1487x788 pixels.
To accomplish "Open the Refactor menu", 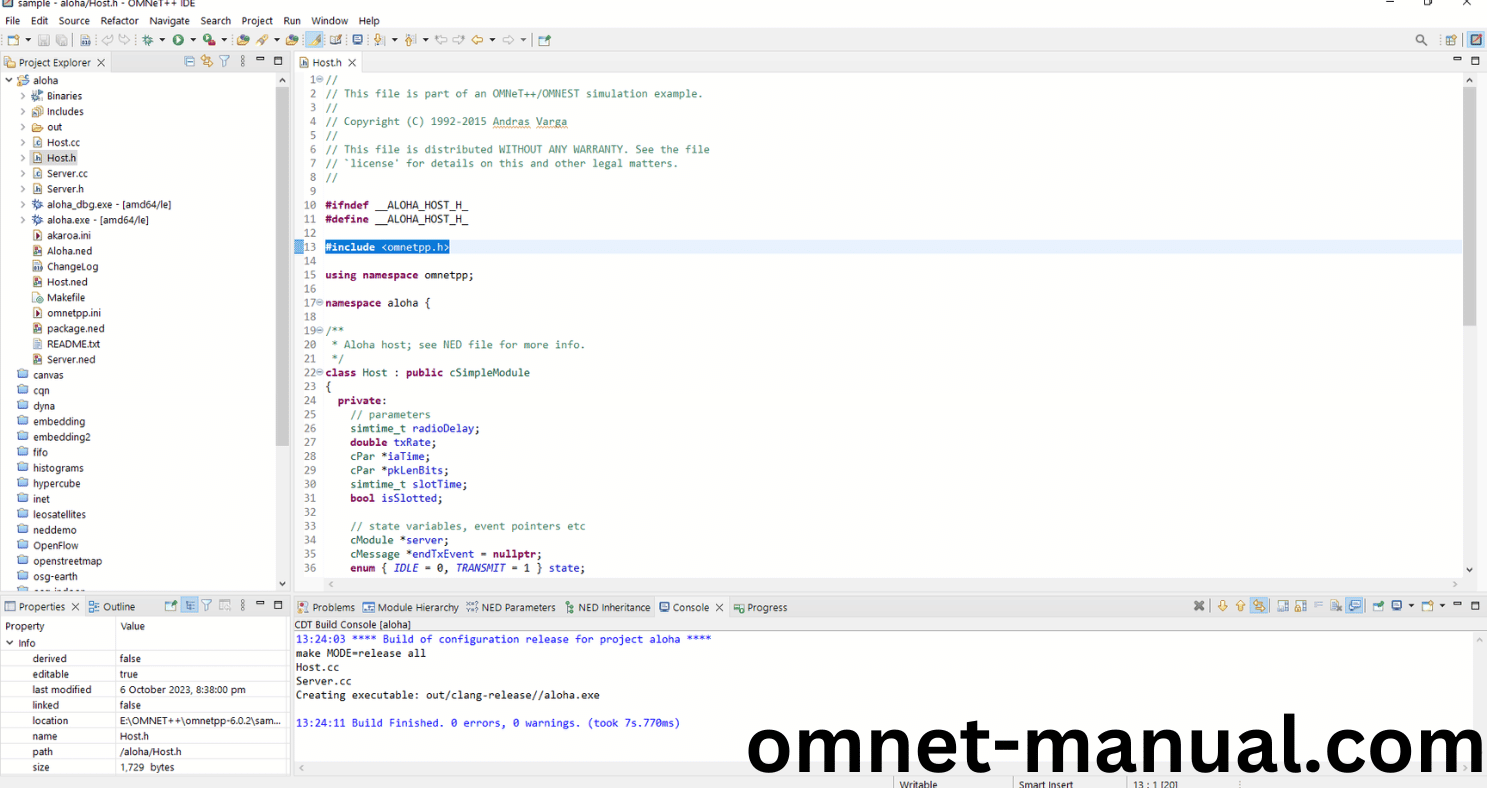I will [119, 20].
